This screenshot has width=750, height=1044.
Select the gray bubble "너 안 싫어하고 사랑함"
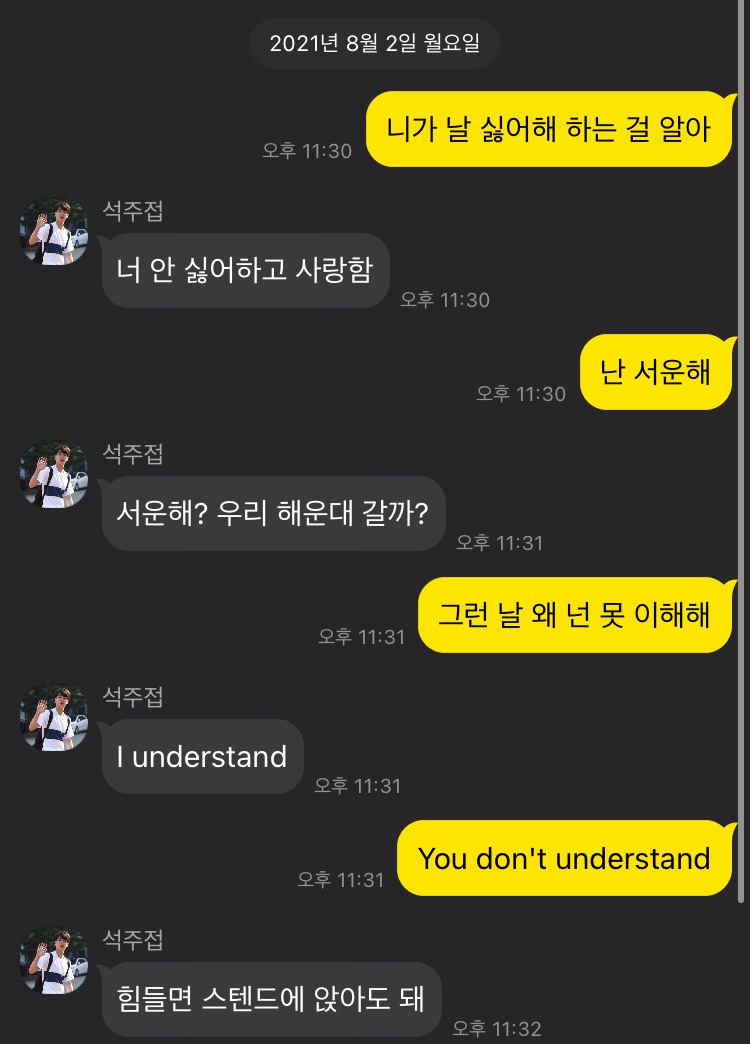[x=245, y=270]
